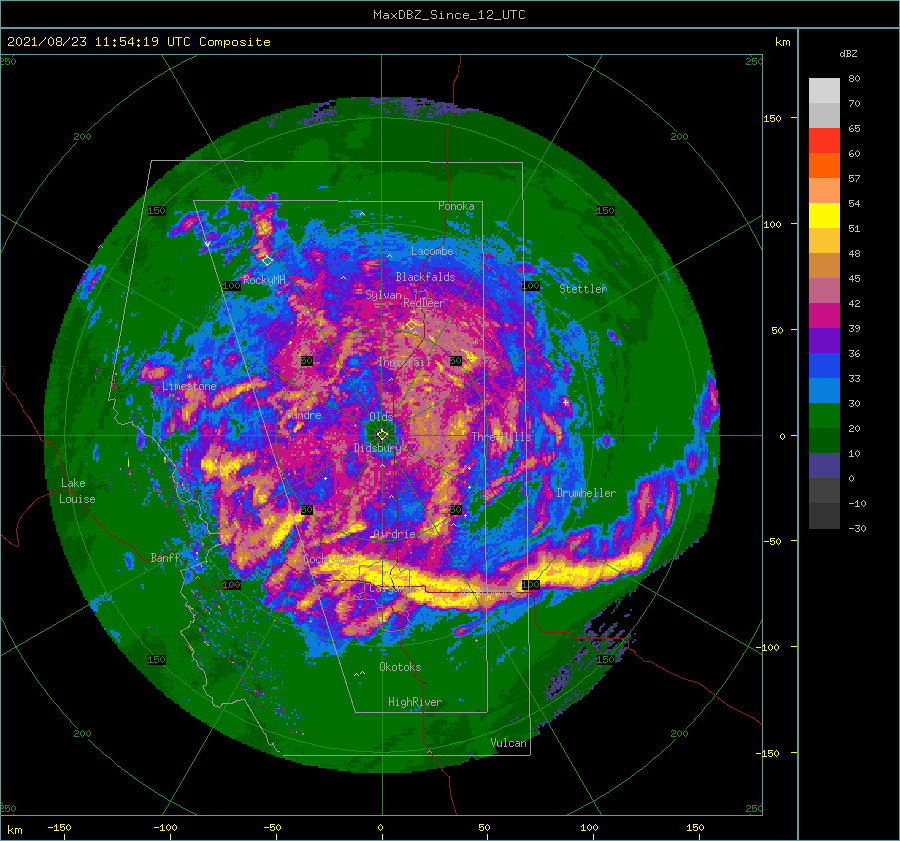The image size is (900, 841).
Task: Click the Vulcan label
Action: coord(509,743)
